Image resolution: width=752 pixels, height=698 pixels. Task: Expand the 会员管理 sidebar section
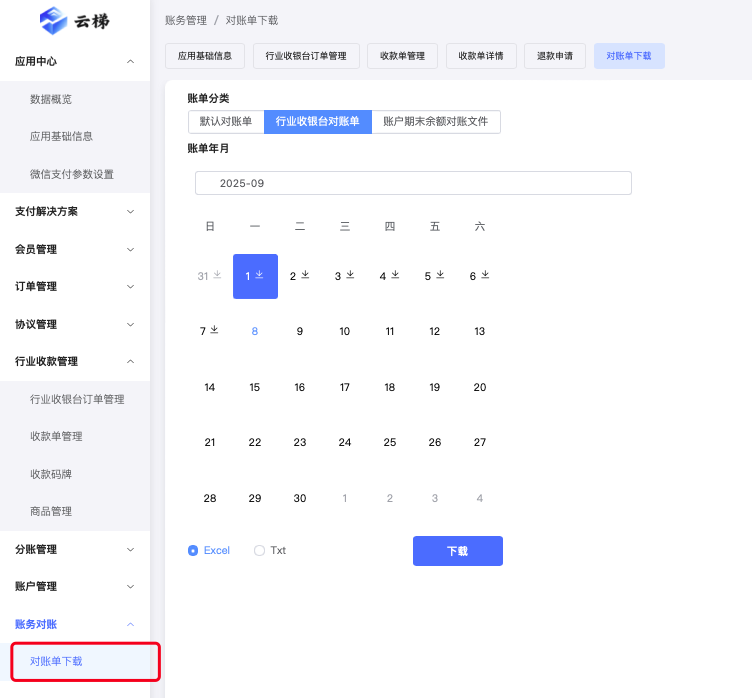tap(75, 249)
